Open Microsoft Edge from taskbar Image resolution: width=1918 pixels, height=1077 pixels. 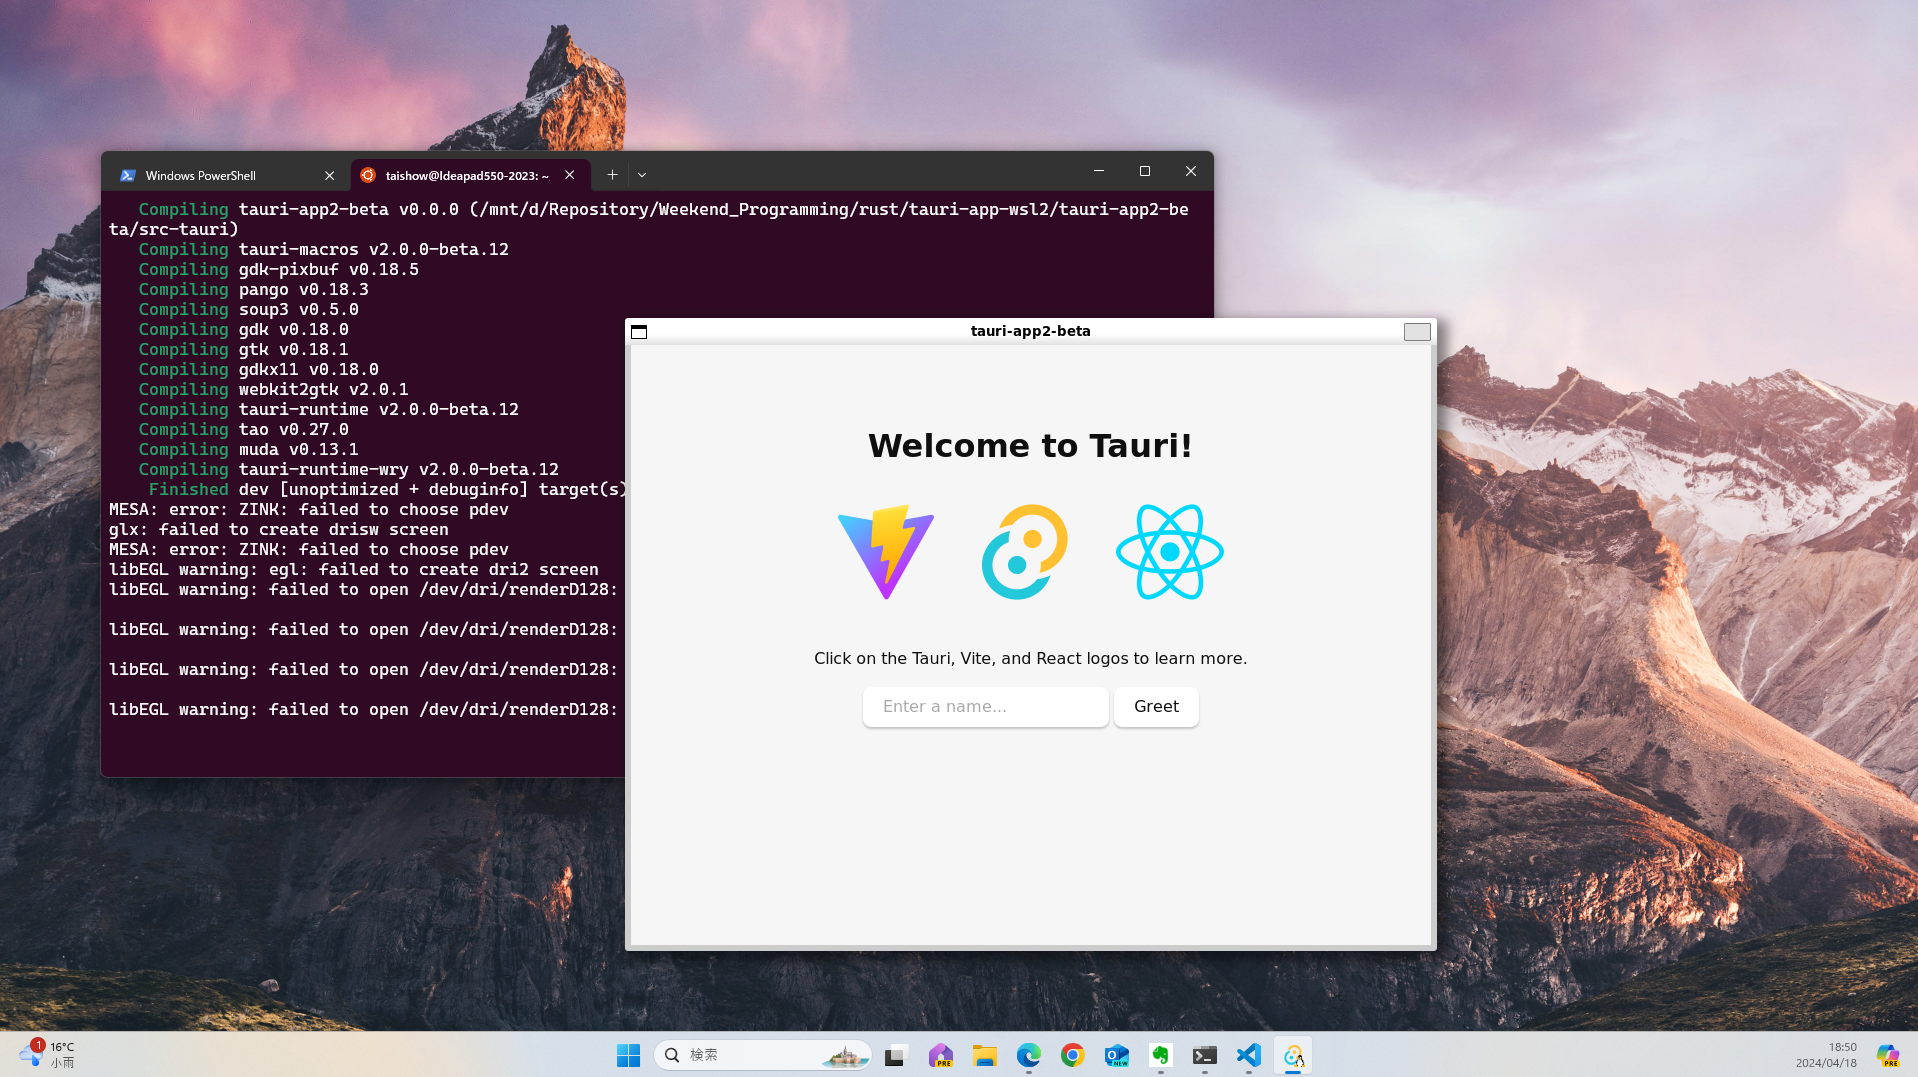click(x=1029, y=1055)
